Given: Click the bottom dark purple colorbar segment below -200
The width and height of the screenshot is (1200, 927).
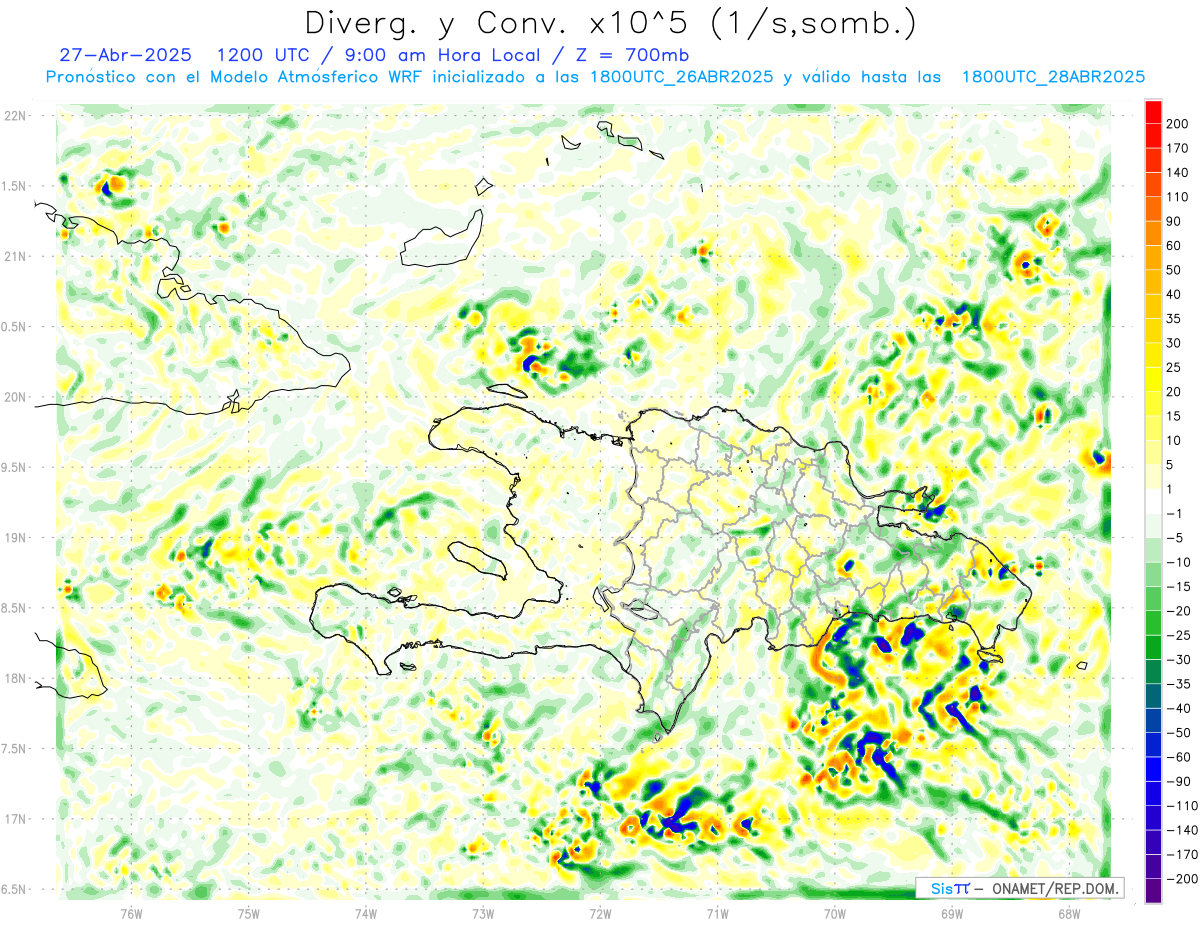Looking at the screenshot, I should (1153, 891).
